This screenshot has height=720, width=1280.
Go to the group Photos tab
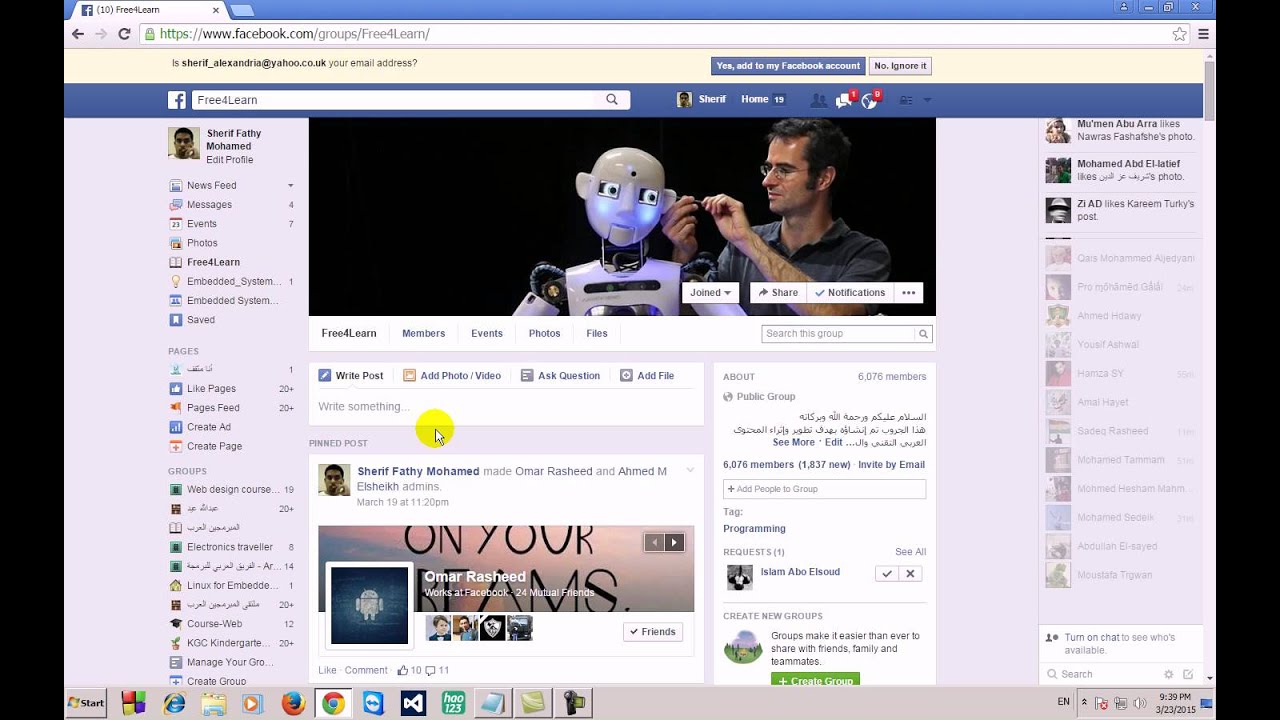[x=544, y=334]
